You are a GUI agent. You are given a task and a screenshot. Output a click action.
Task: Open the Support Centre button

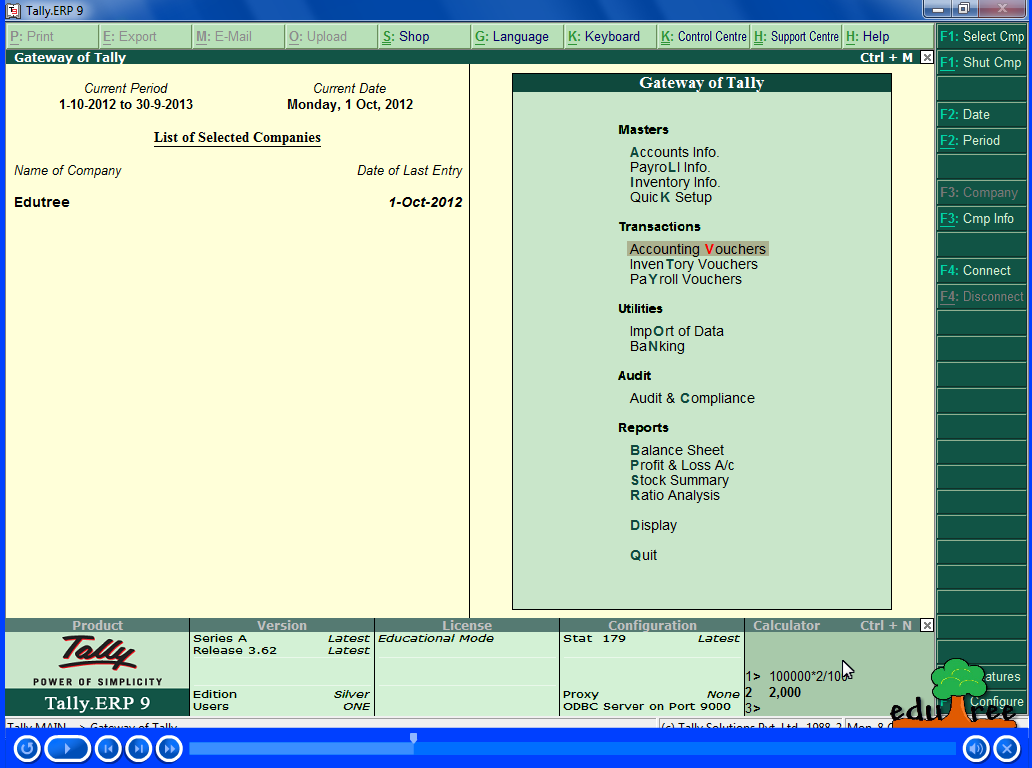pyautogui.click(x=796, y=37)
